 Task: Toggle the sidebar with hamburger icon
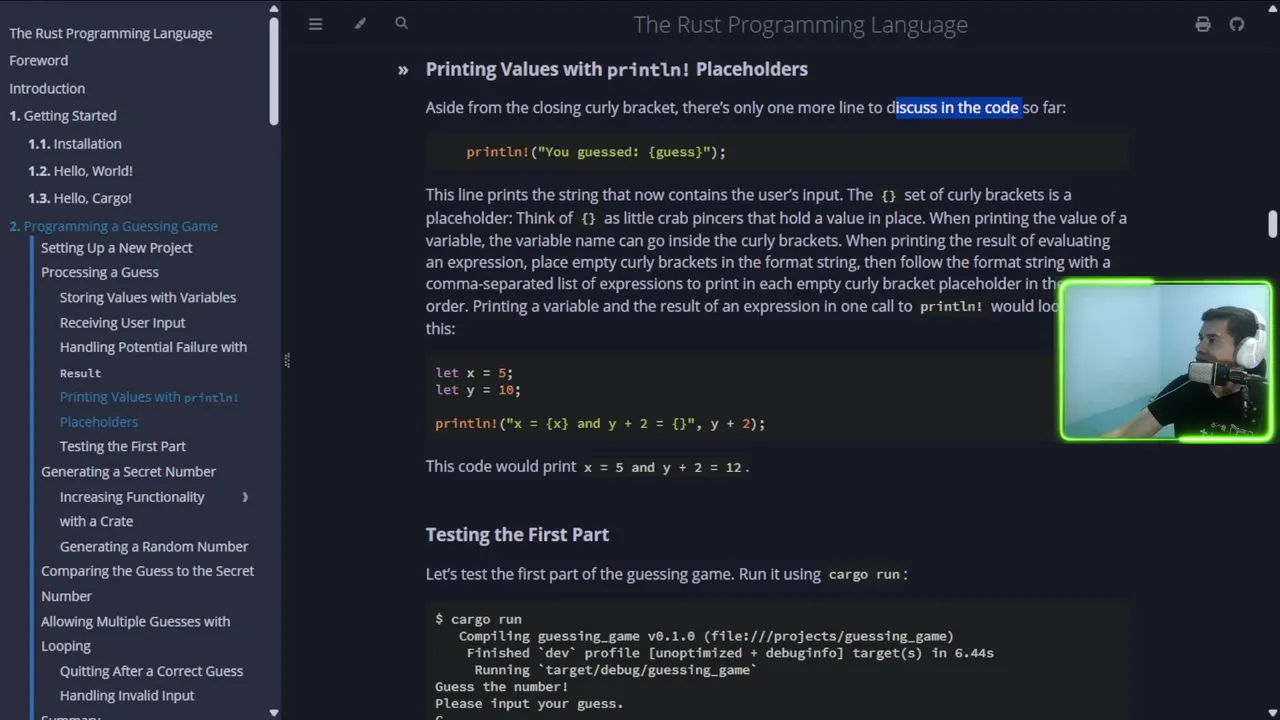315,24
